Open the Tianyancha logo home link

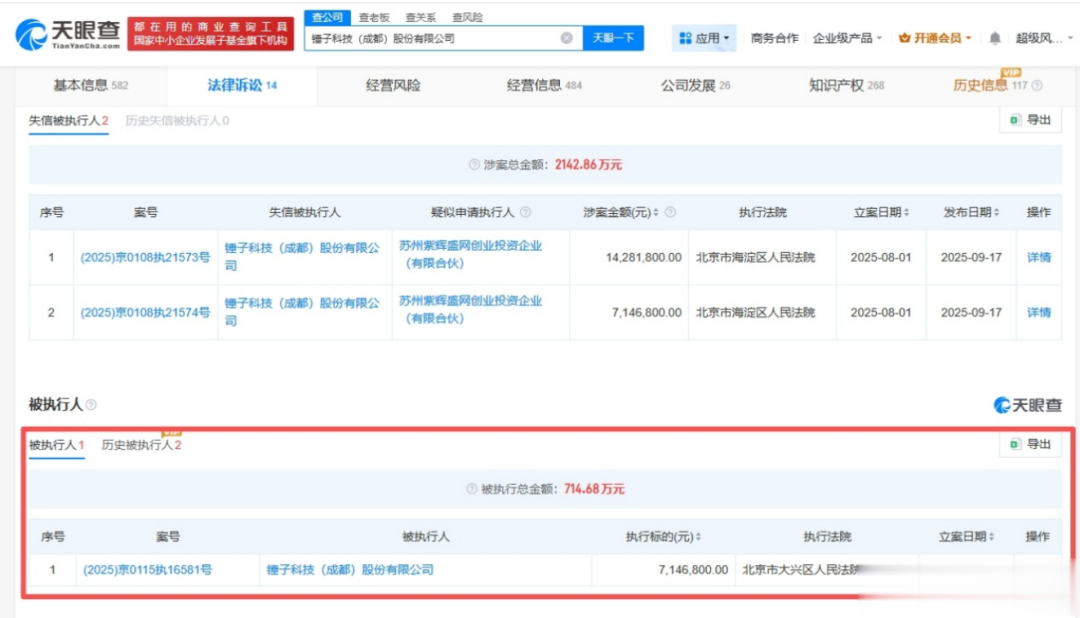pos(68,34)
